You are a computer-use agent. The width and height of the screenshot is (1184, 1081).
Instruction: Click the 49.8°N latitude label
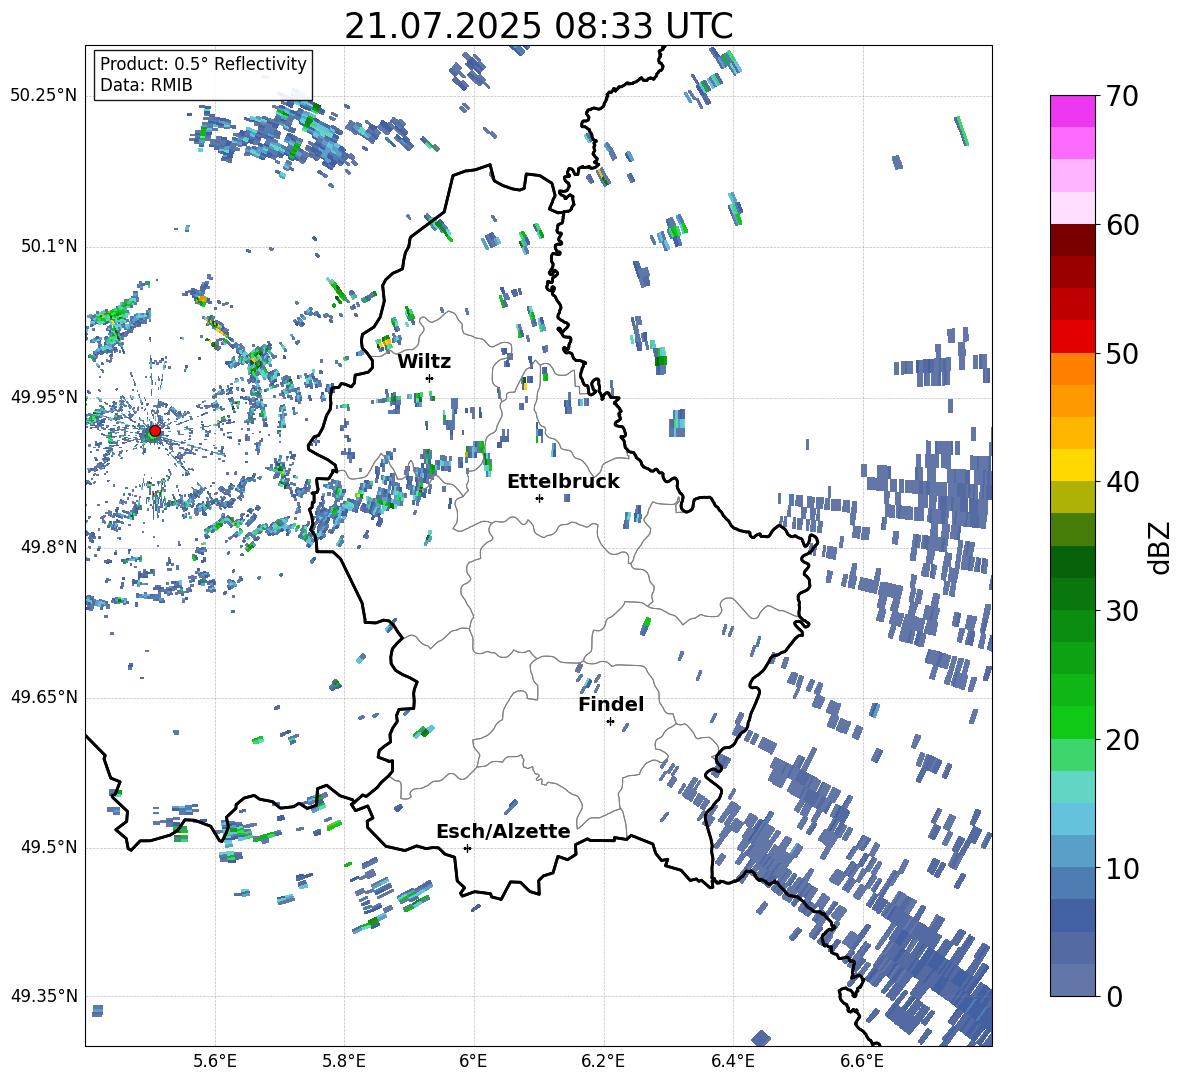[x=49, y=547]
